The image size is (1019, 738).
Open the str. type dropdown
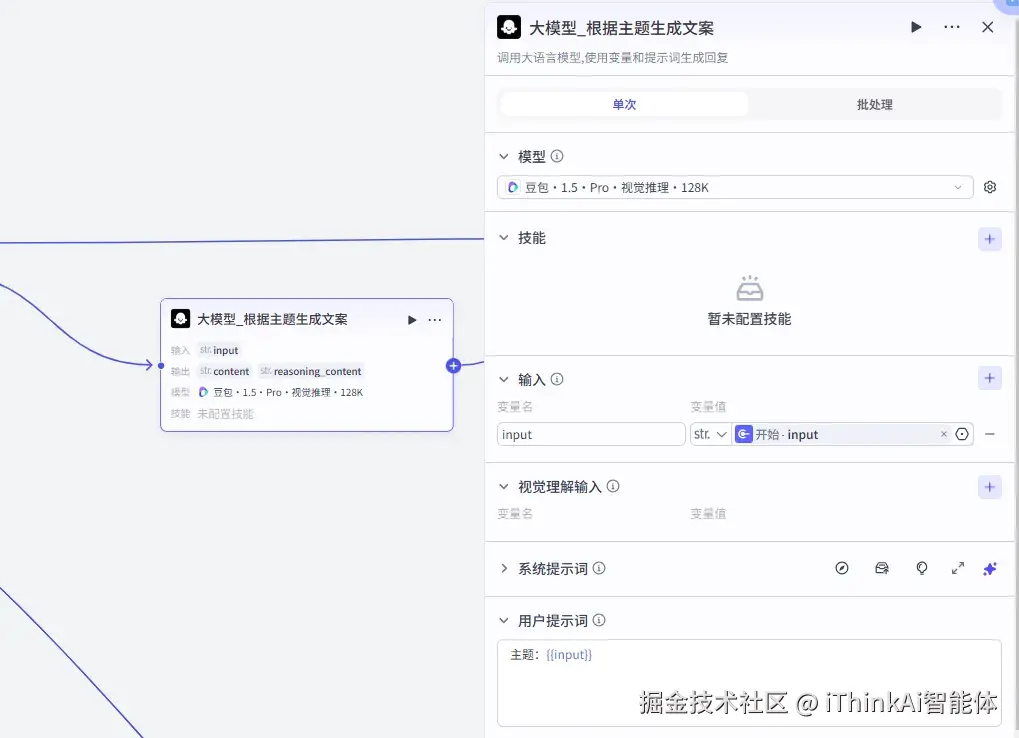pyautogui.click(x=710, y=434)
